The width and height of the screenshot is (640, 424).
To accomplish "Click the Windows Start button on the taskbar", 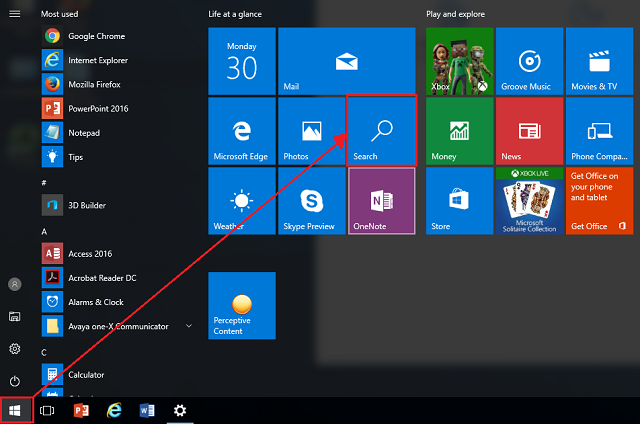I will pos(15,411).
